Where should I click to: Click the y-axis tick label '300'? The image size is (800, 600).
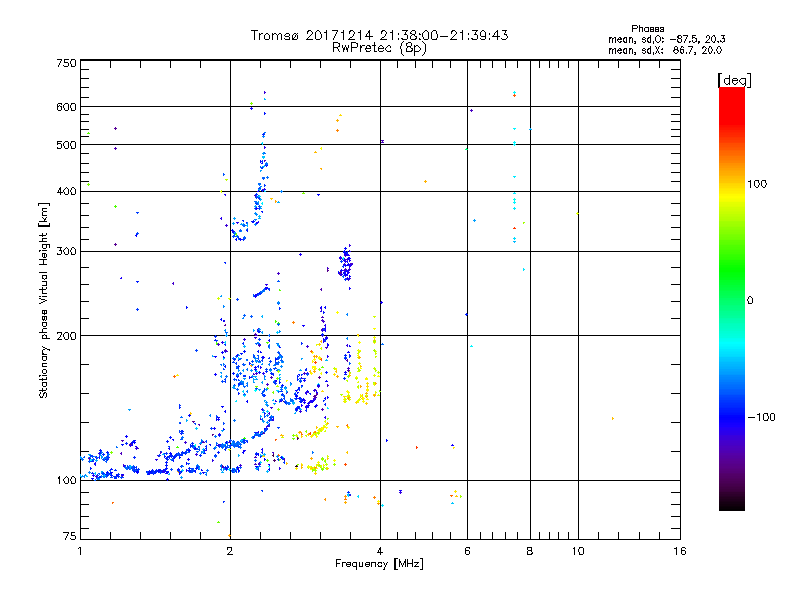click(66, 251)
